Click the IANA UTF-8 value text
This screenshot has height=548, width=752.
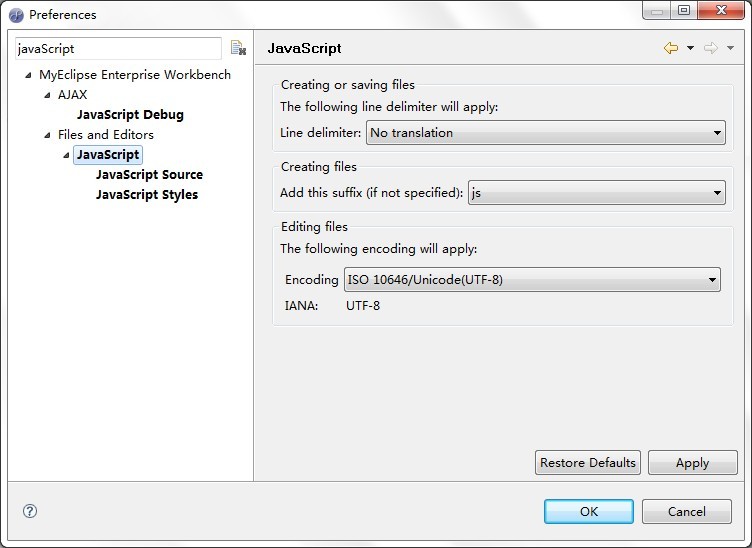coord(363,306)
